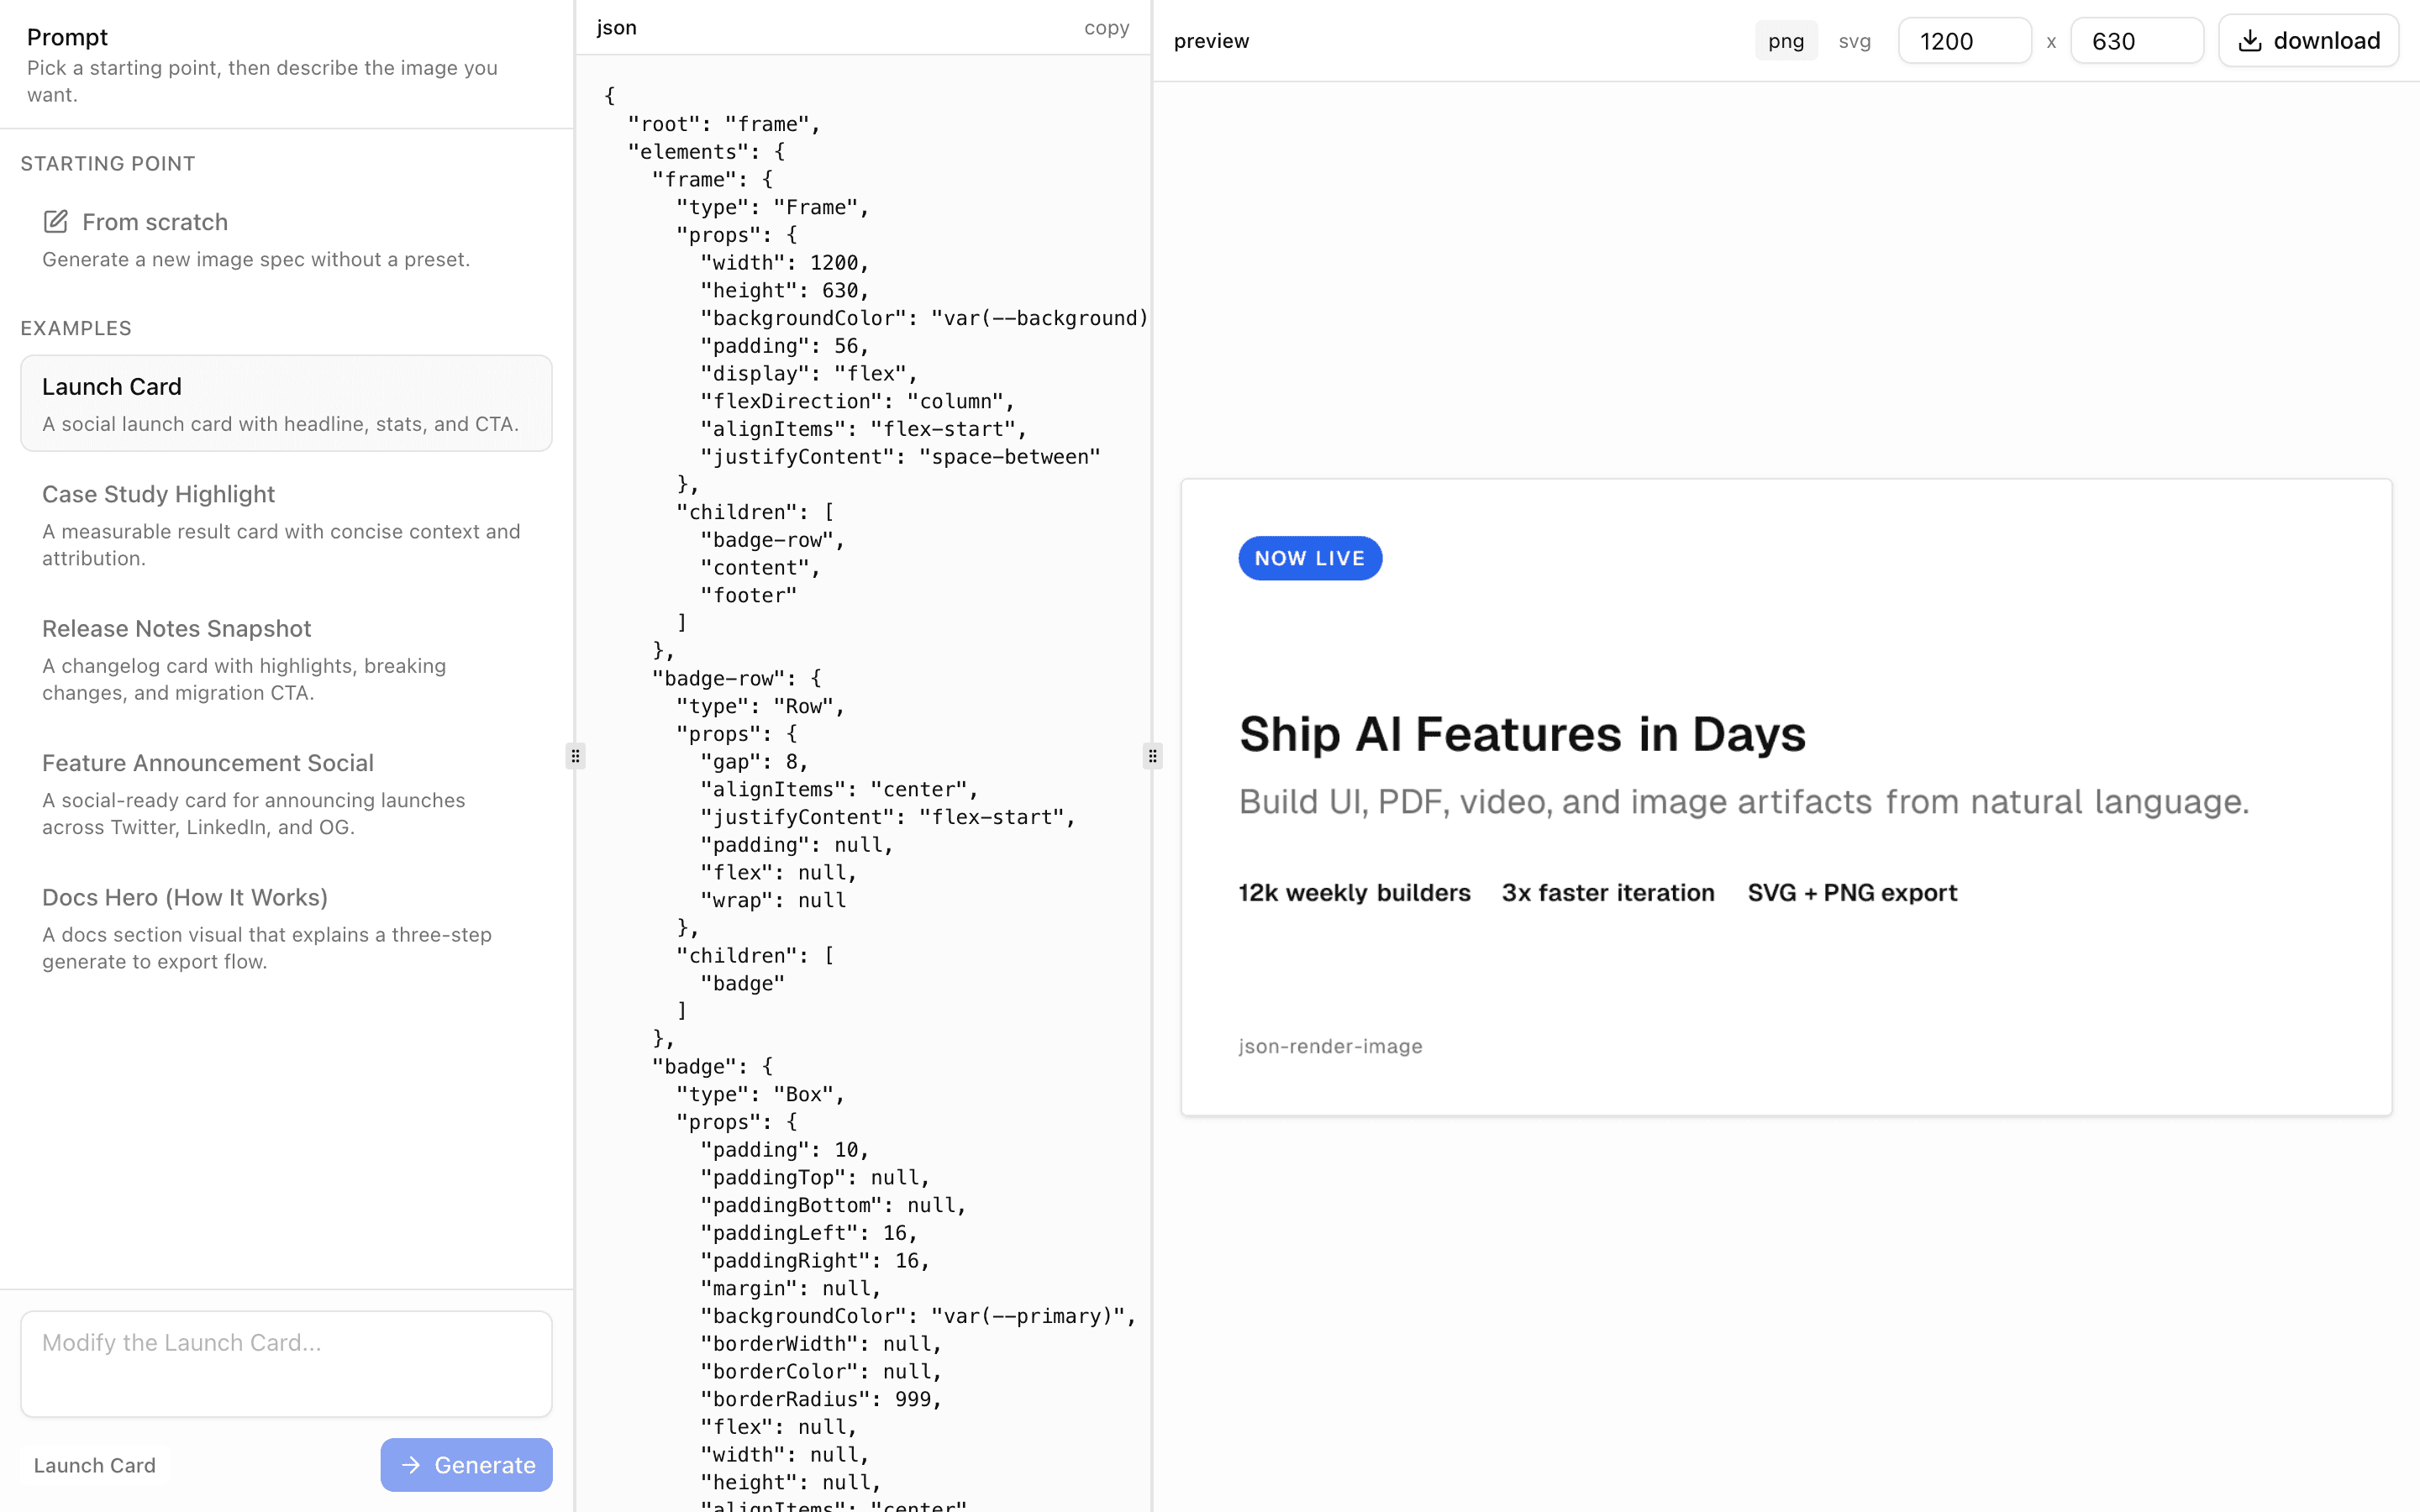Grab the left panel resize handle
The width and height of the screenshot is (2420, 1512).
[576, 756]
